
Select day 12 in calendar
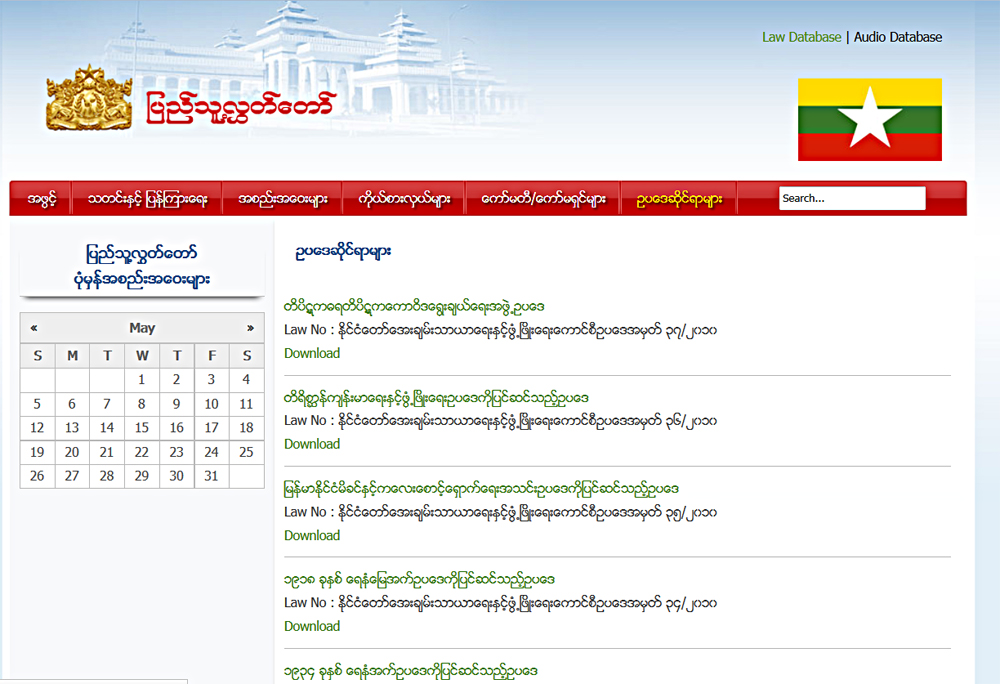pyautogui.click(x=37, y=428)
